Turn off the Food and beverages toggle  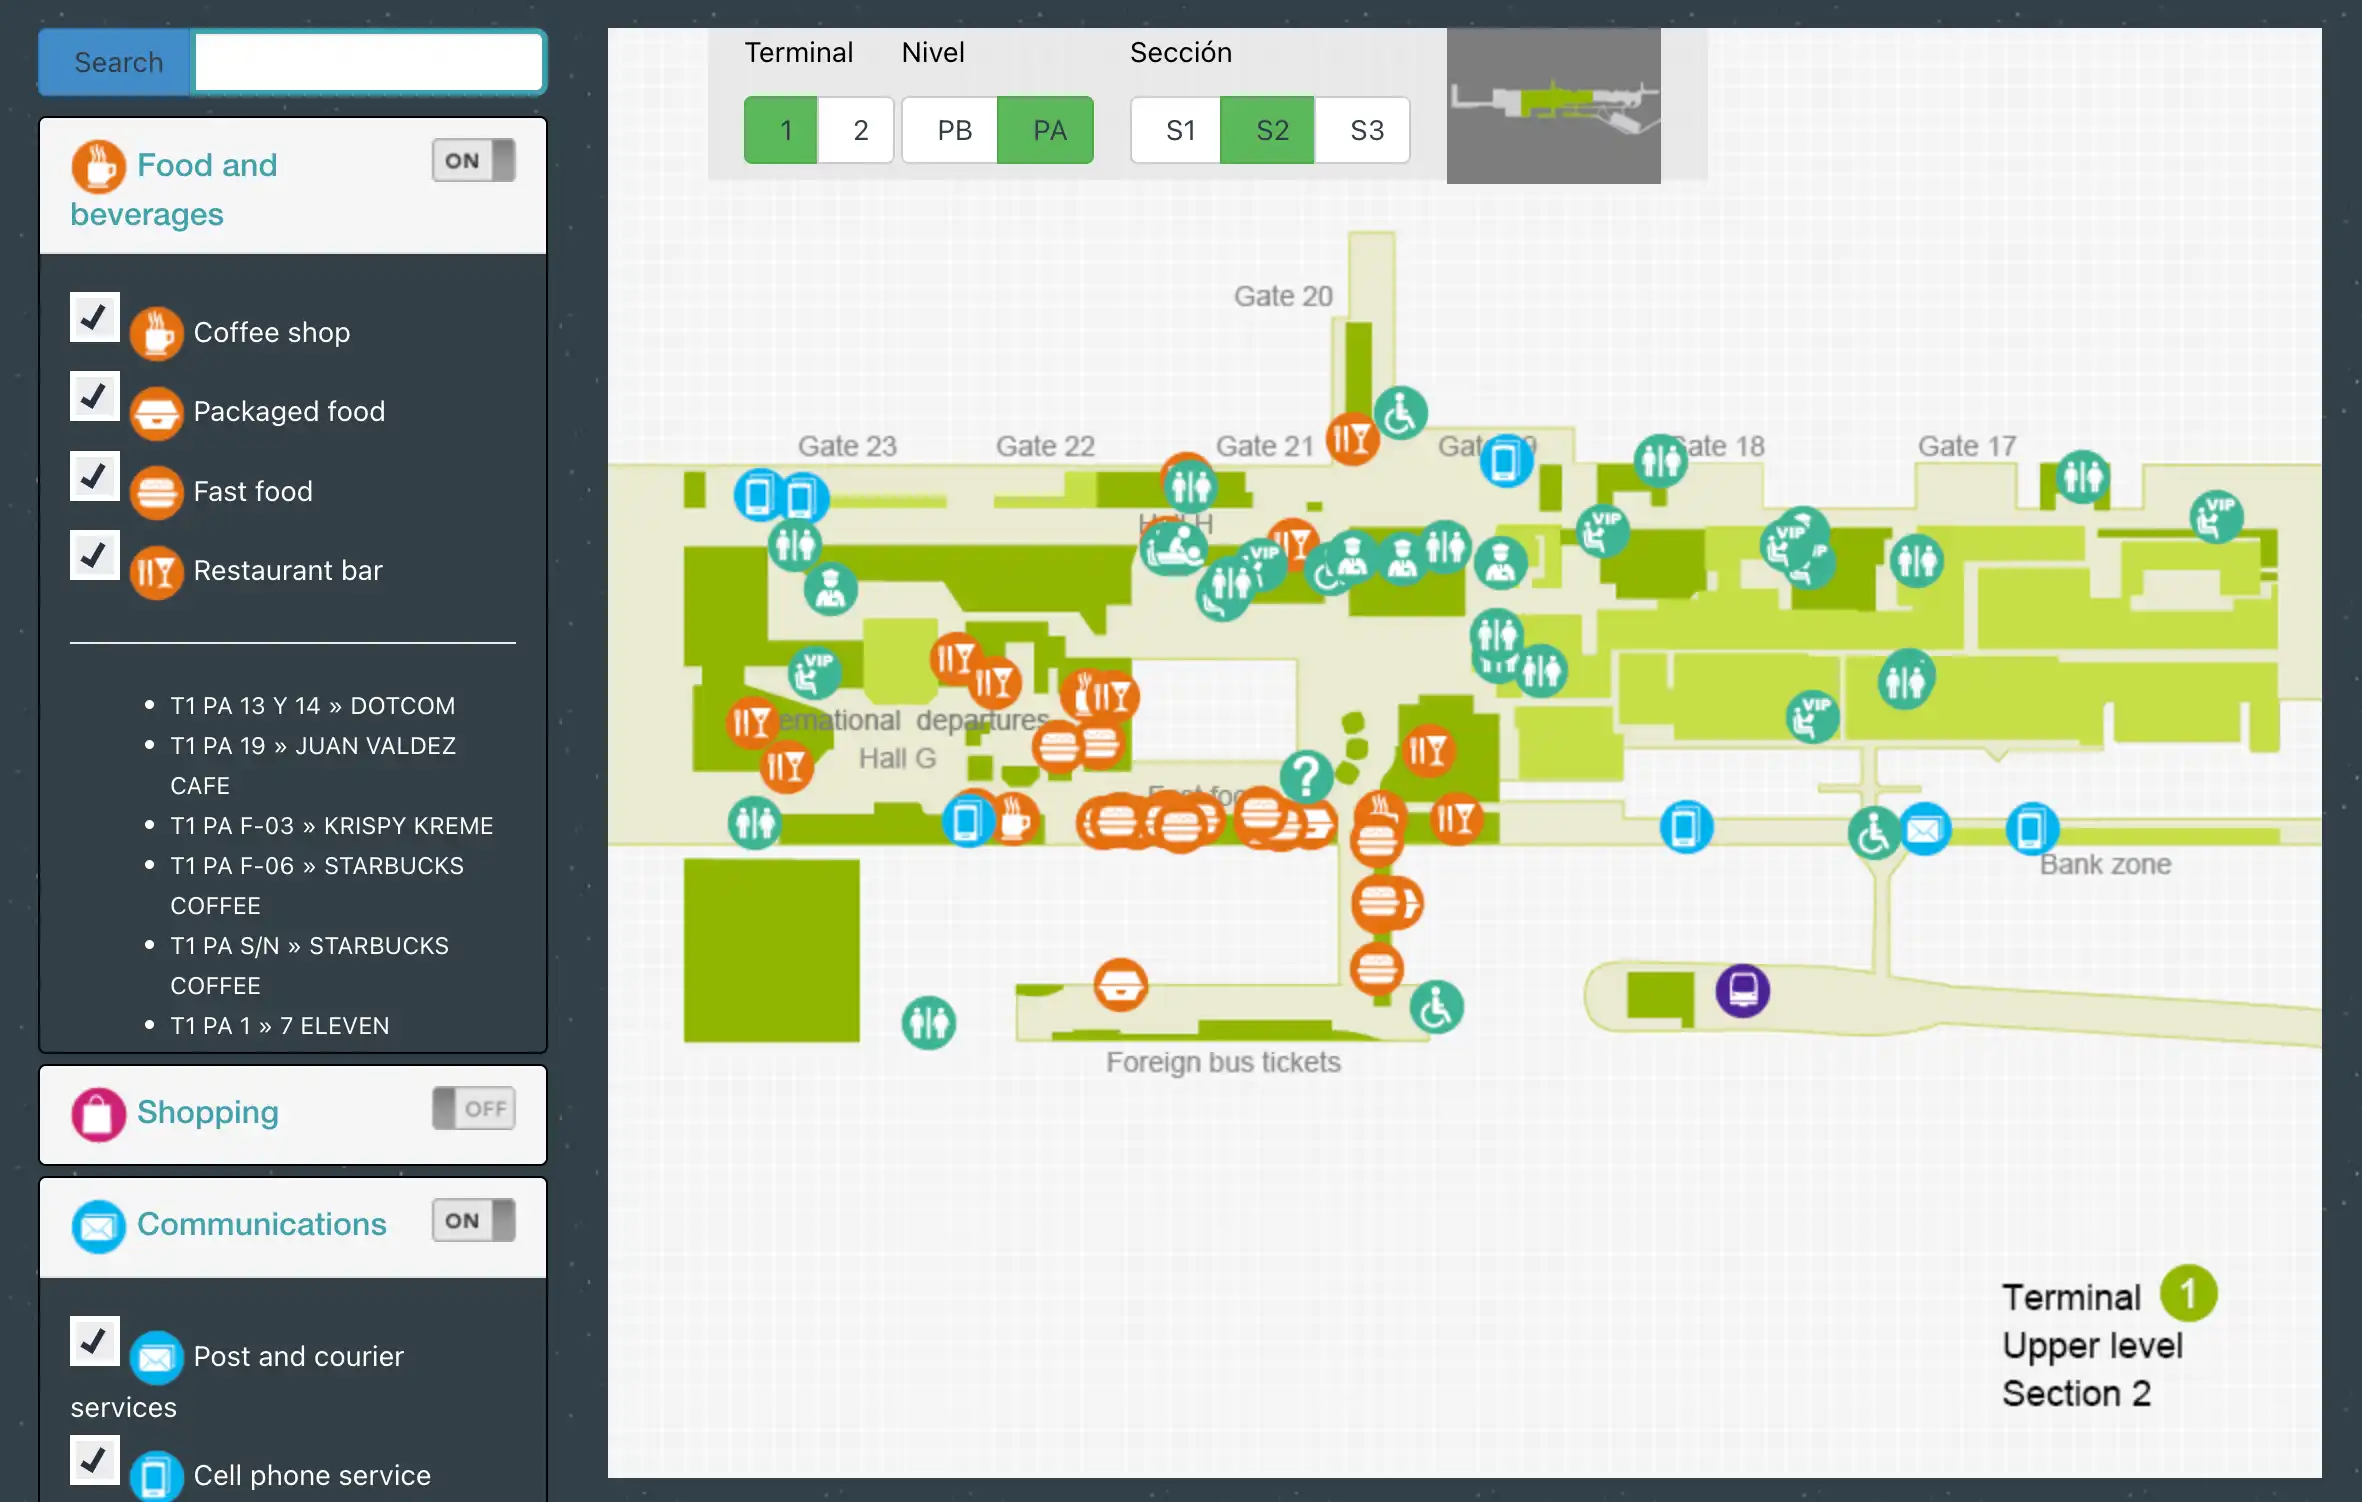pos(473,160)
